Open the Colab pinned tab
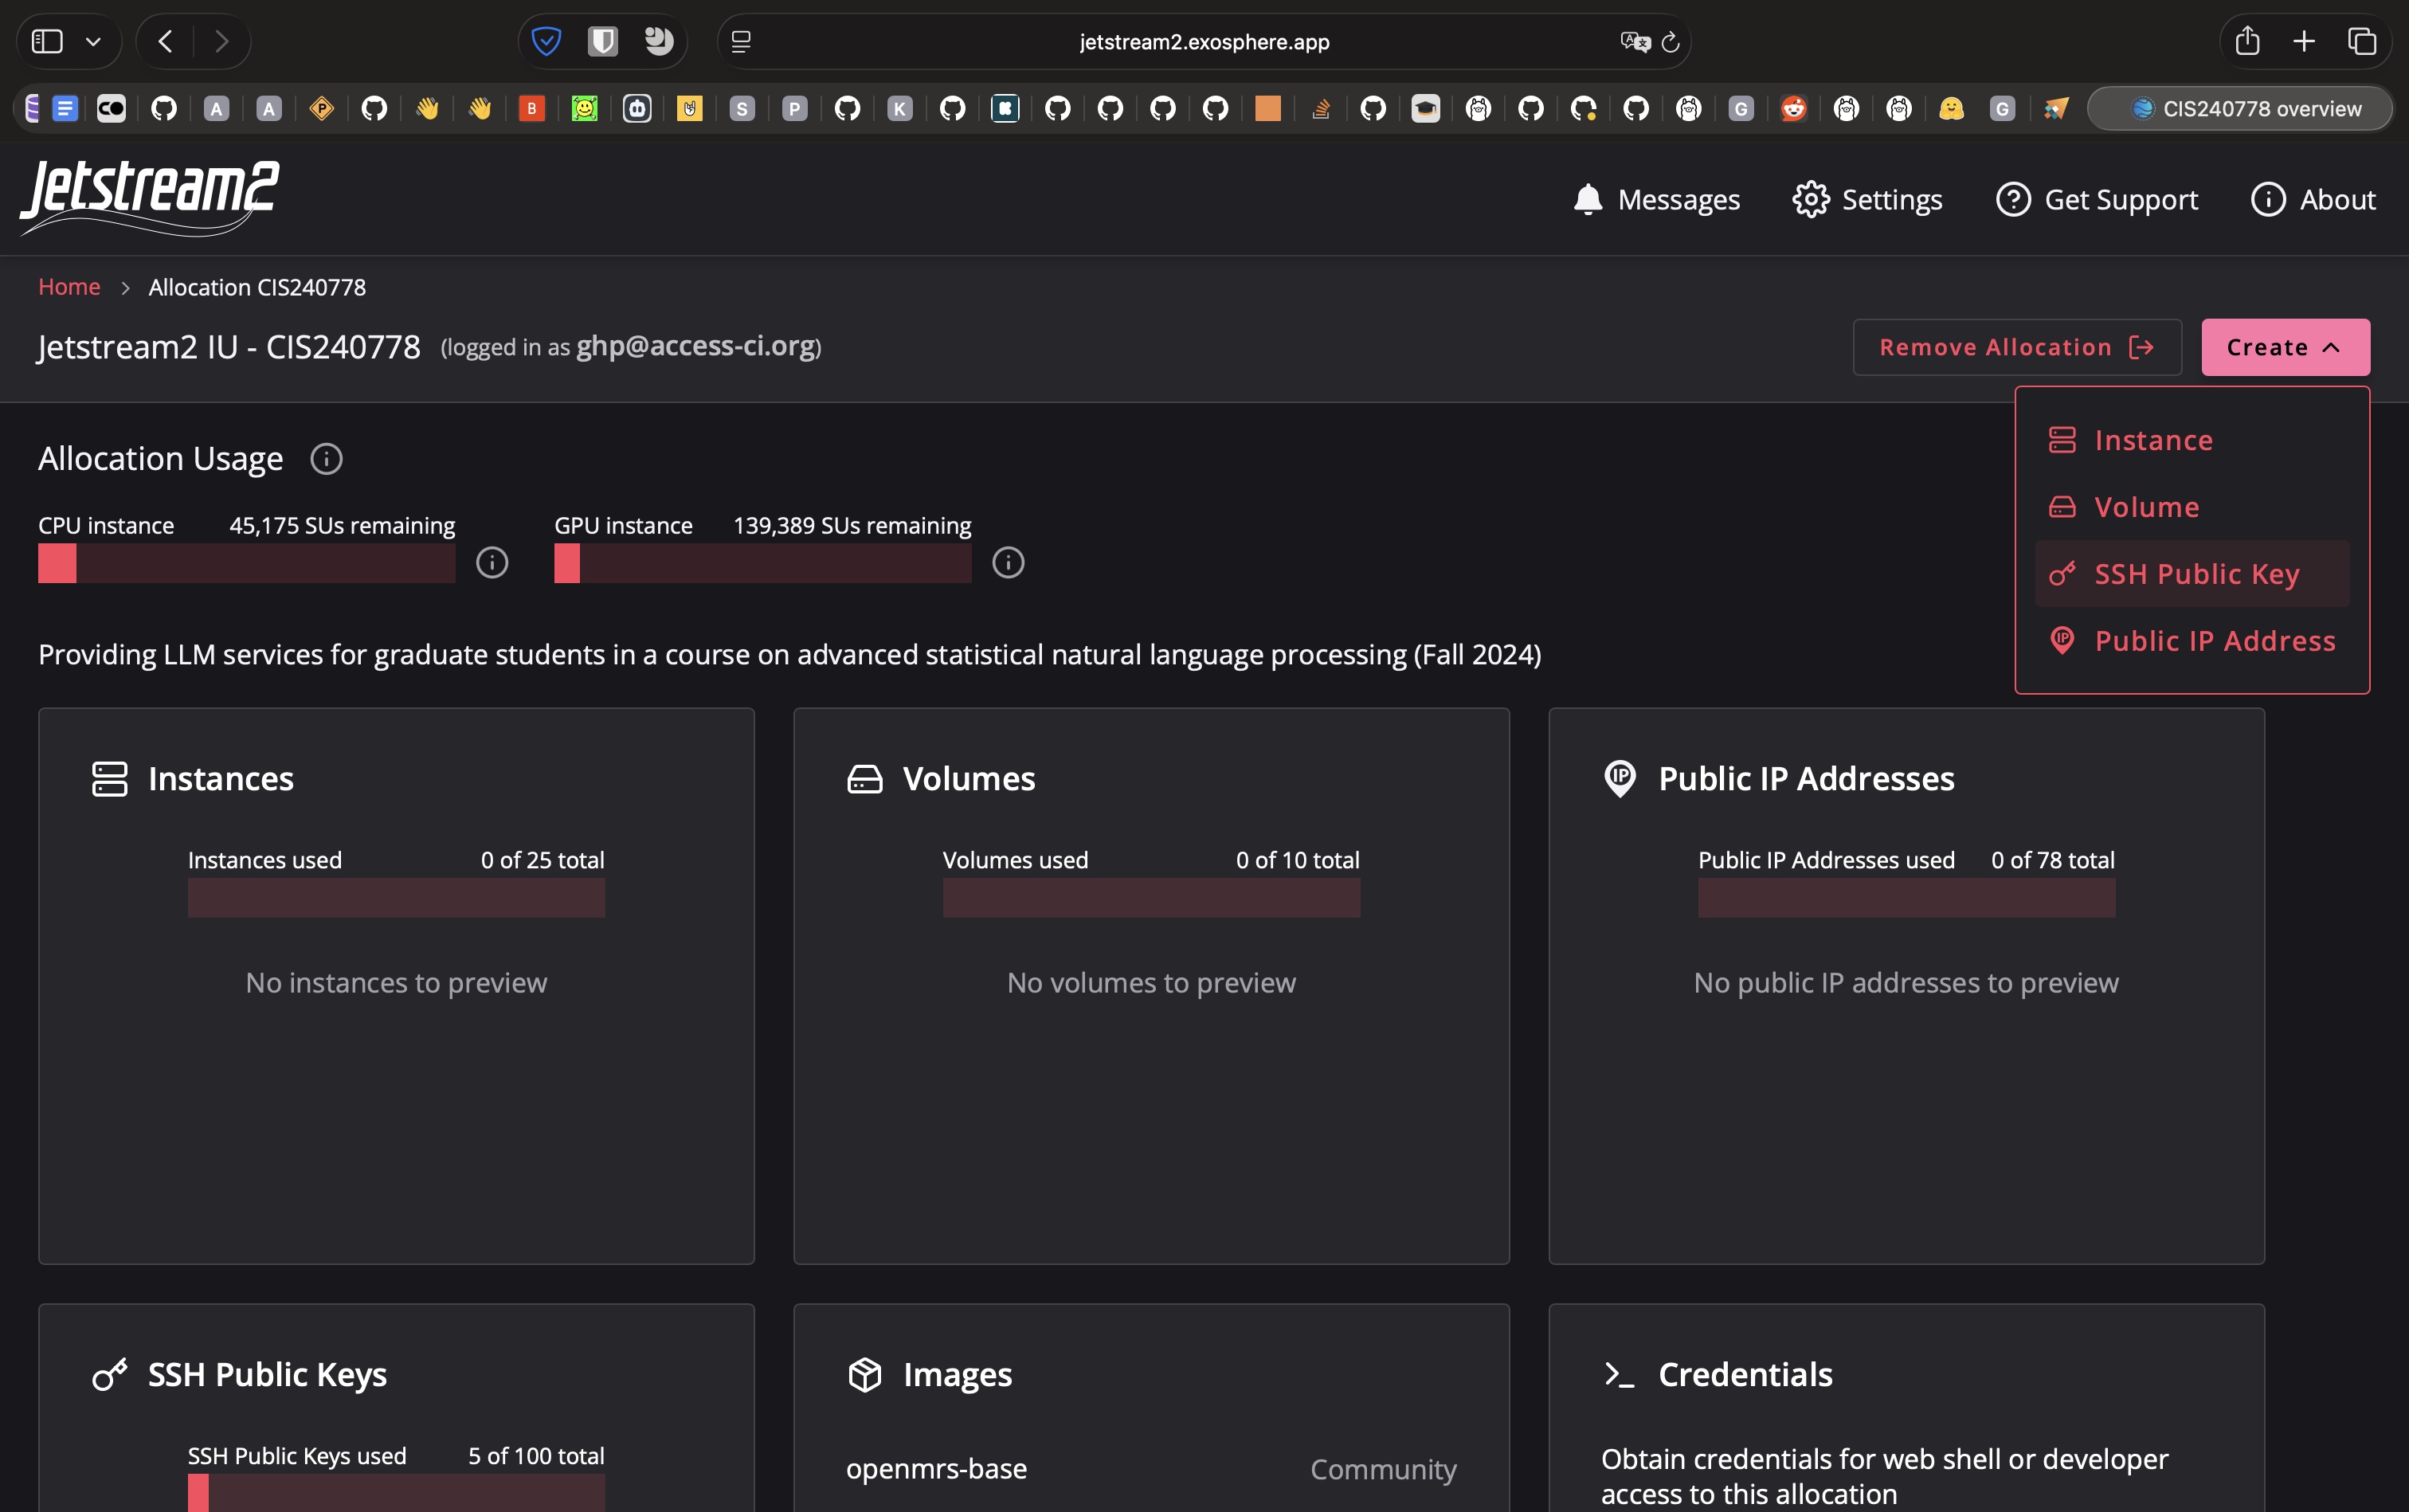Screen dimensions: 2409x1512 [111, 108]
